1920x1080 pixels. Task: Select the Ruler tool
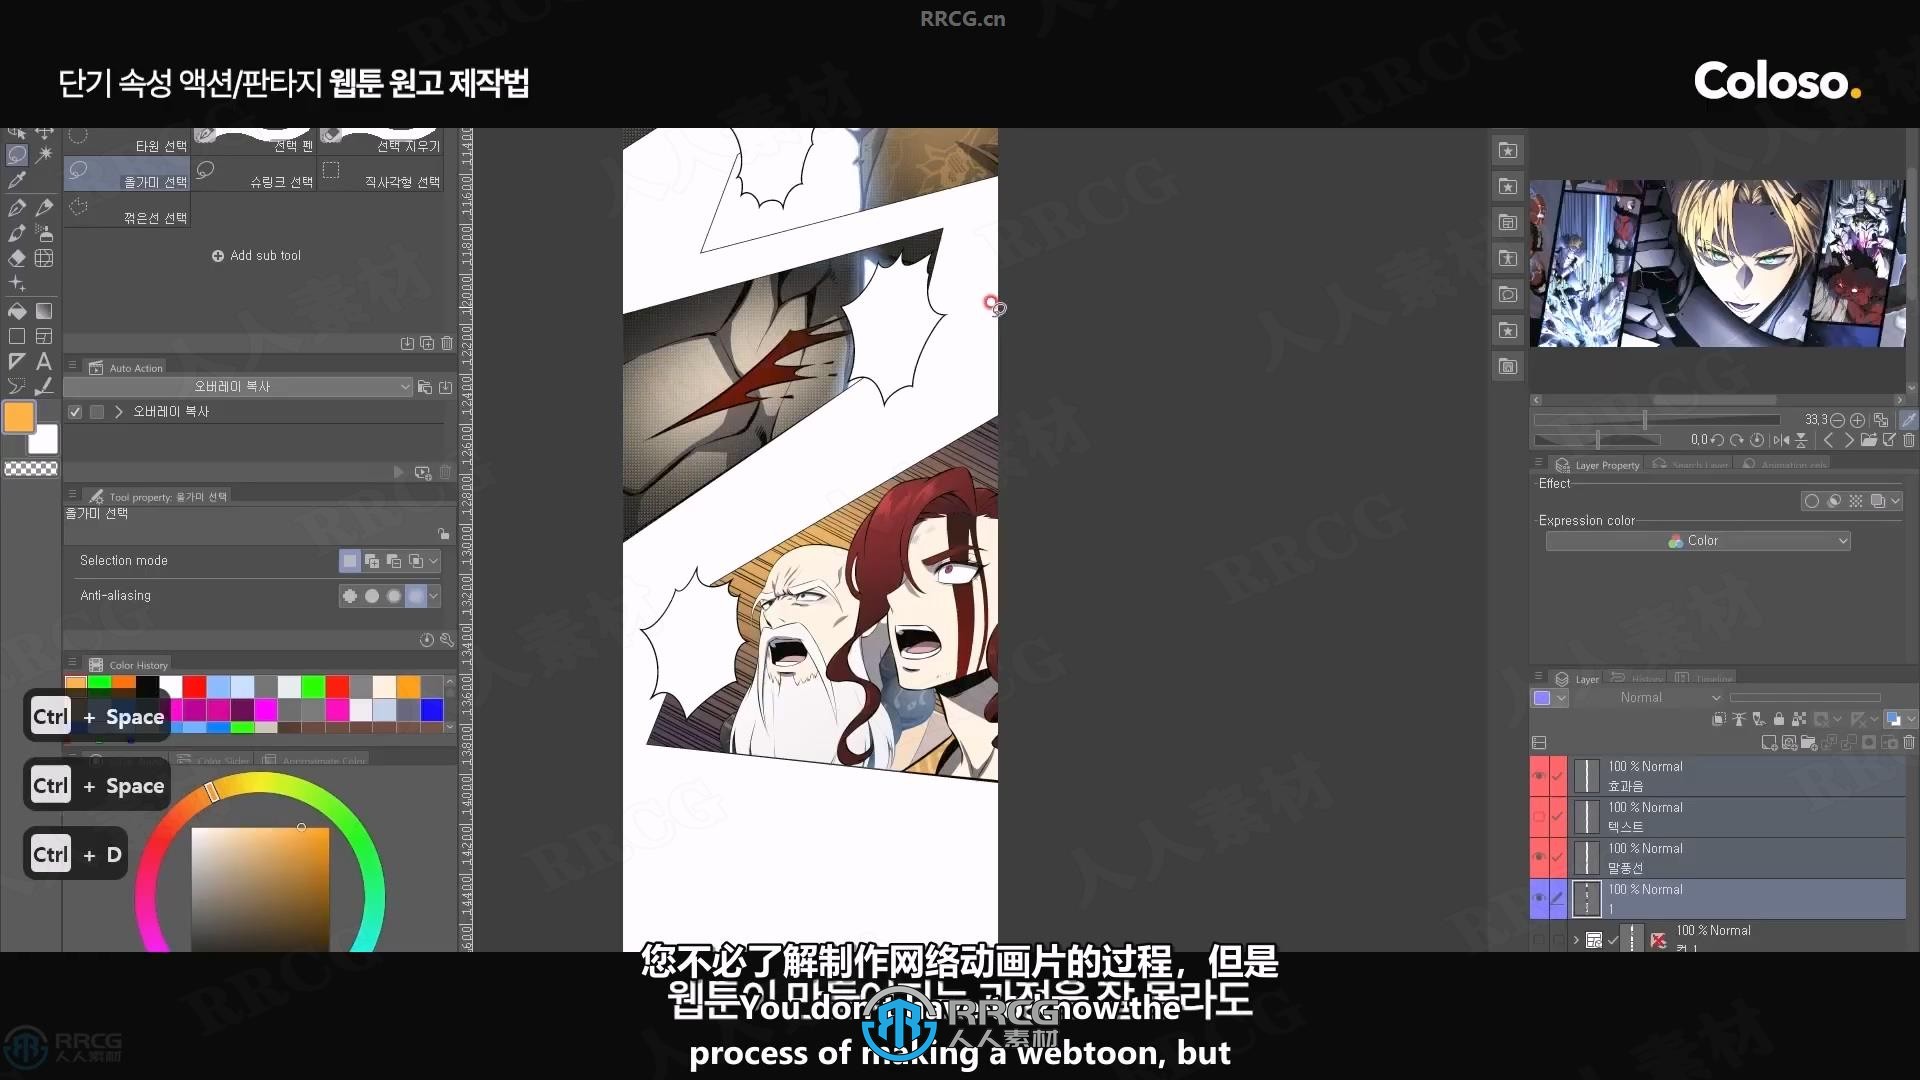[x=17, y=361]
